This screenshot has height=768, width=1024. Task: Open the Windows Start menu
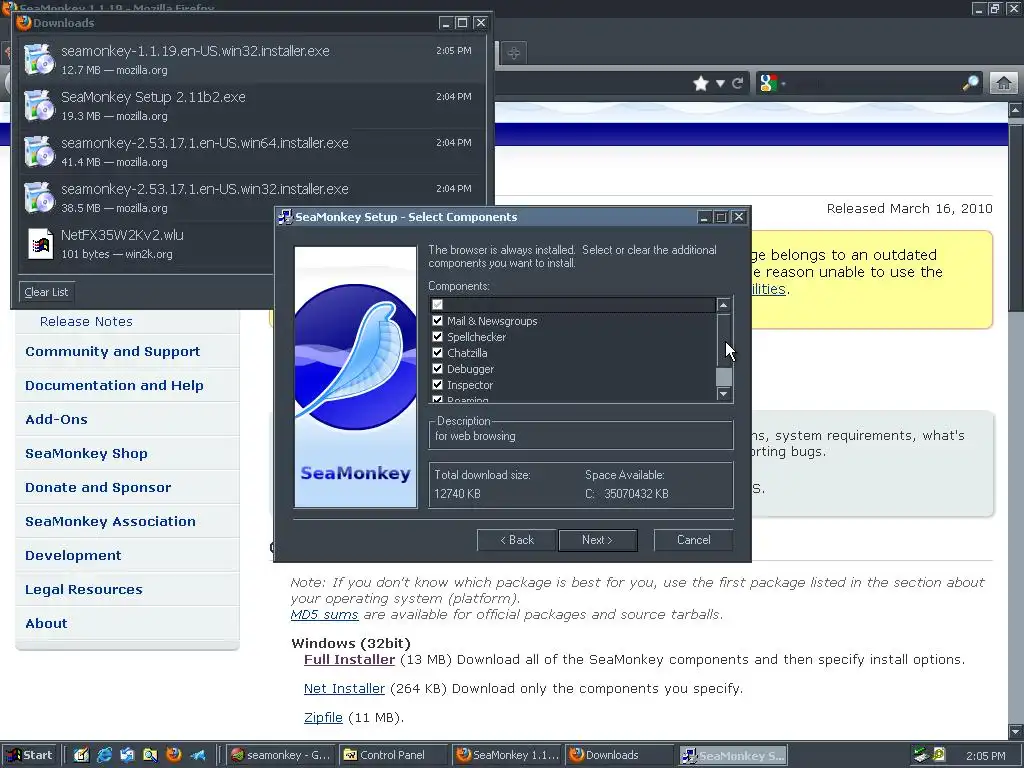(29, 755)
